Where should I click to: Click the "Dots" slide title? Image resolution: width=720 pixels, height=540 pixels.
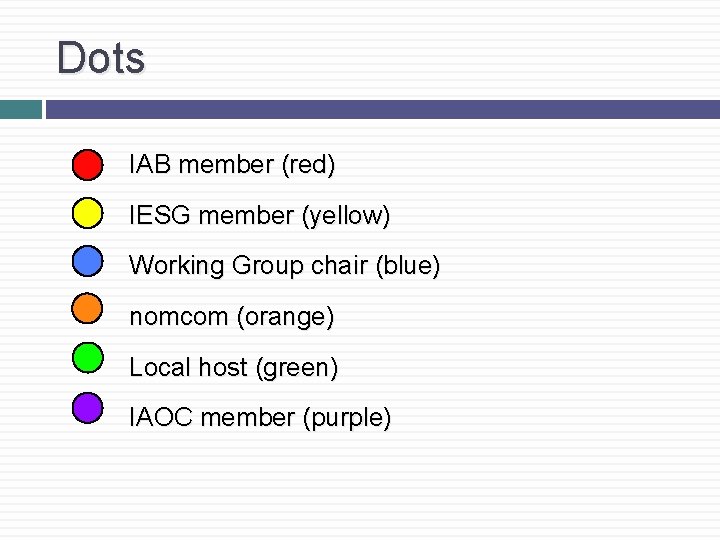(x=101, y=58)
